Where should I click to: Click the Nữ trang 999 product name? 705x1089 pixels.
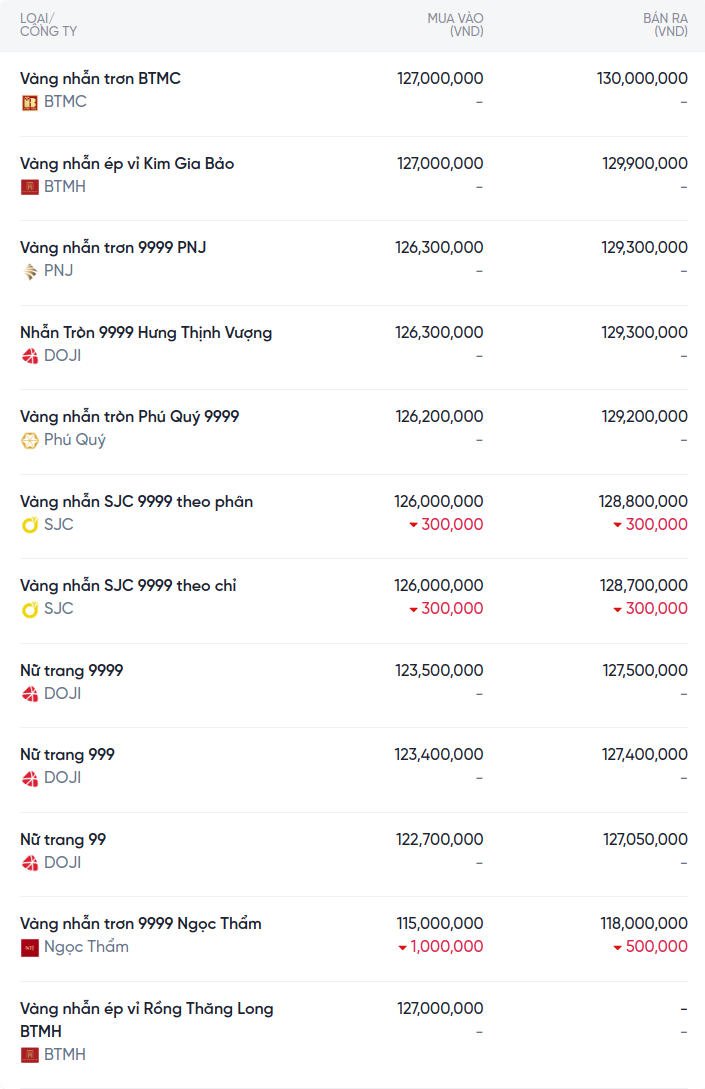pyautogui.click(x=67, y=754)
